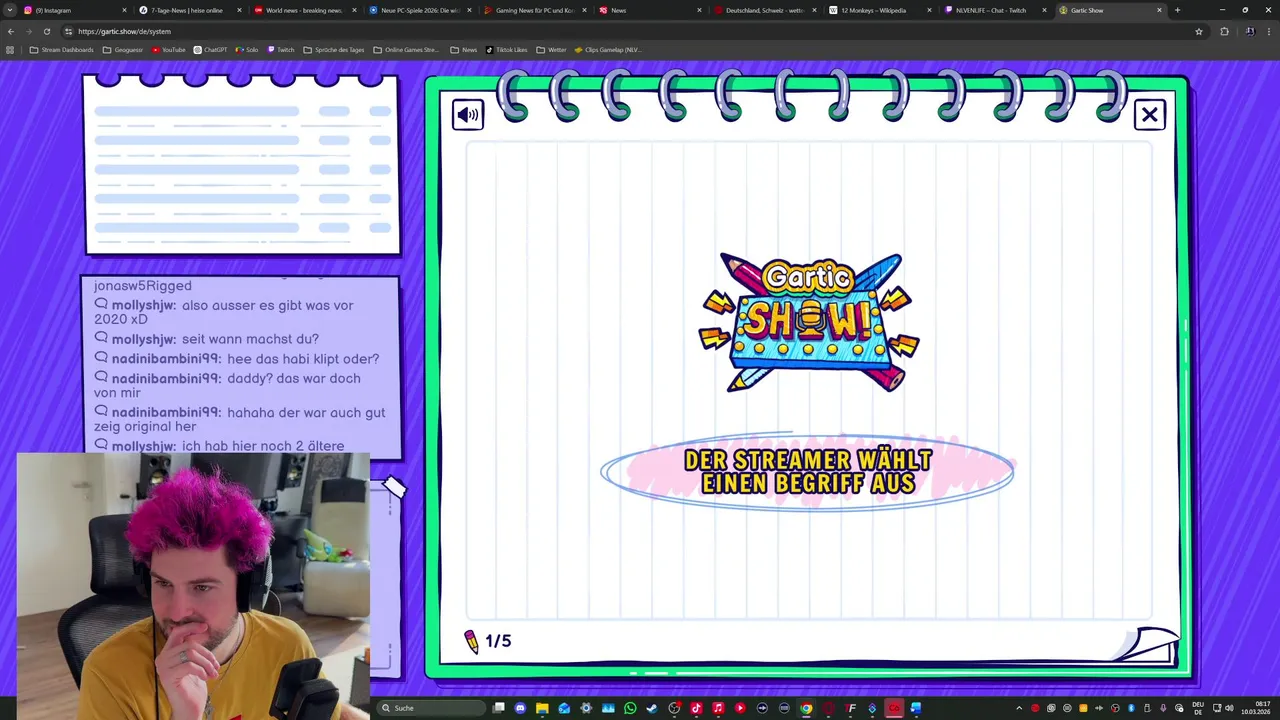Open the site info icon in the address bar
Image resolution: width=1280 pixels, height=720 pixels.
[x=68, y=31]
